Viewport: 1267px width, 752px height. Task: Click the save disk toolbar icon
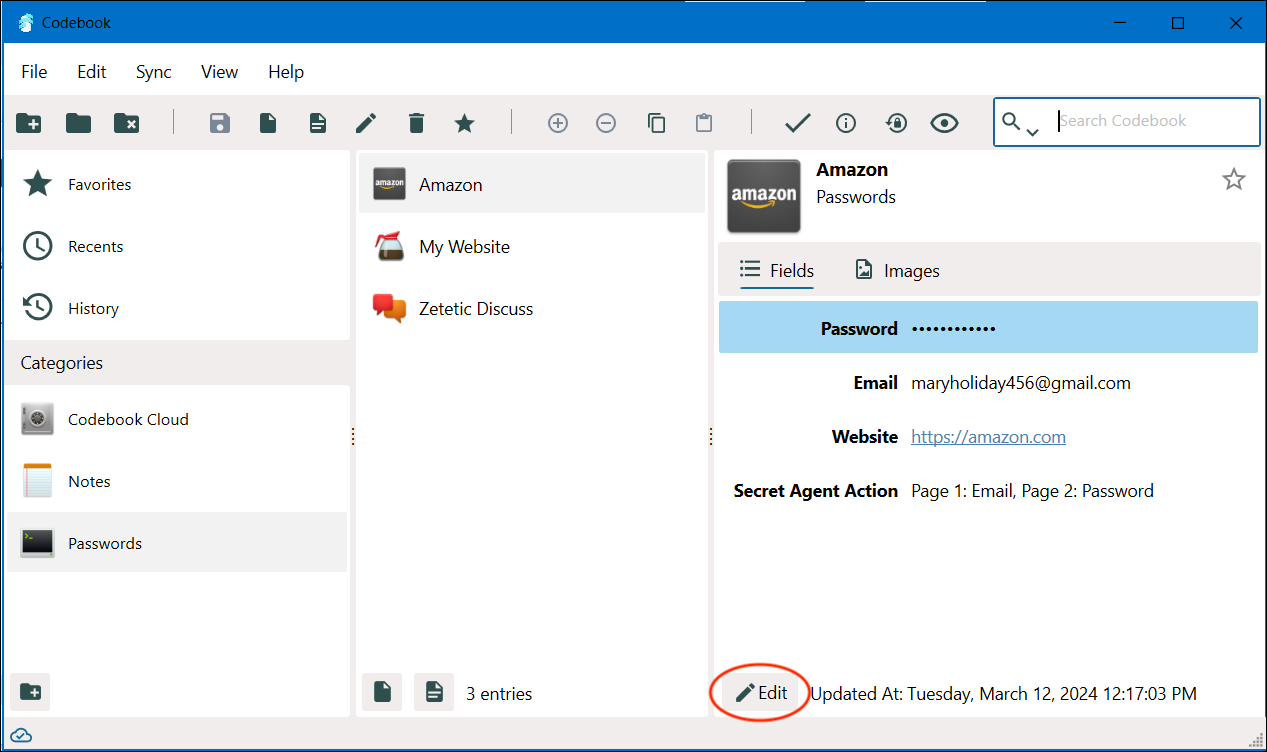[220, 123]
